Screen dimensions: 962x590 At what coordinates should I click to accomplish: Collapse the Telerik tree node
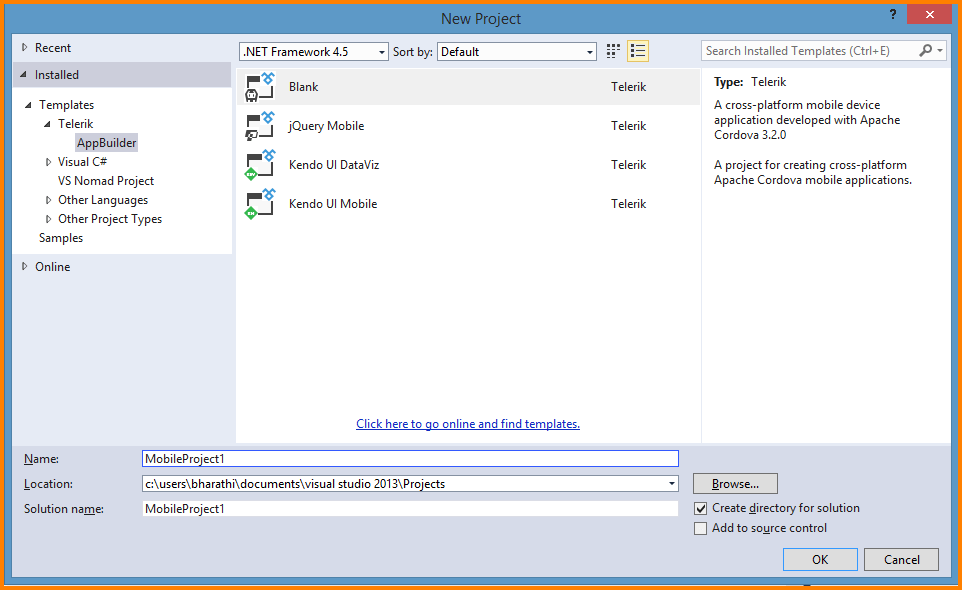[x=47, y=124]
